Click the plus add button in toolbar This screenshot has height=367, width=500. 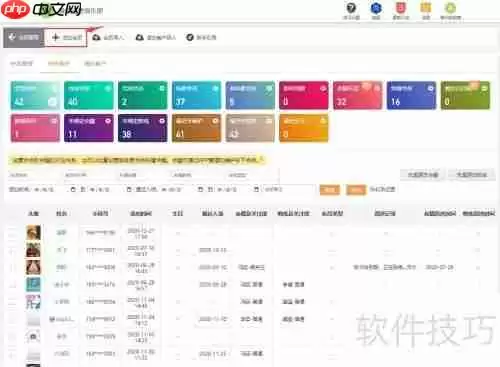point(66,37)
